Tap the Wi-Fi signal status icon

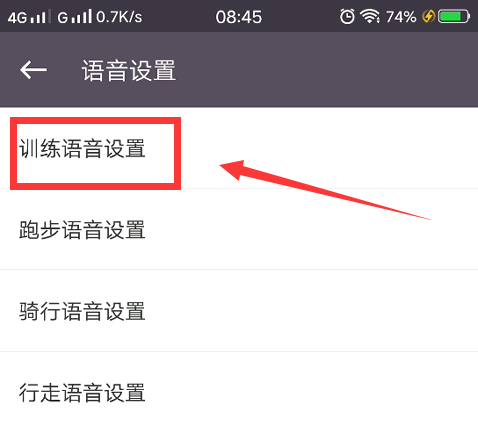(369, 16)
